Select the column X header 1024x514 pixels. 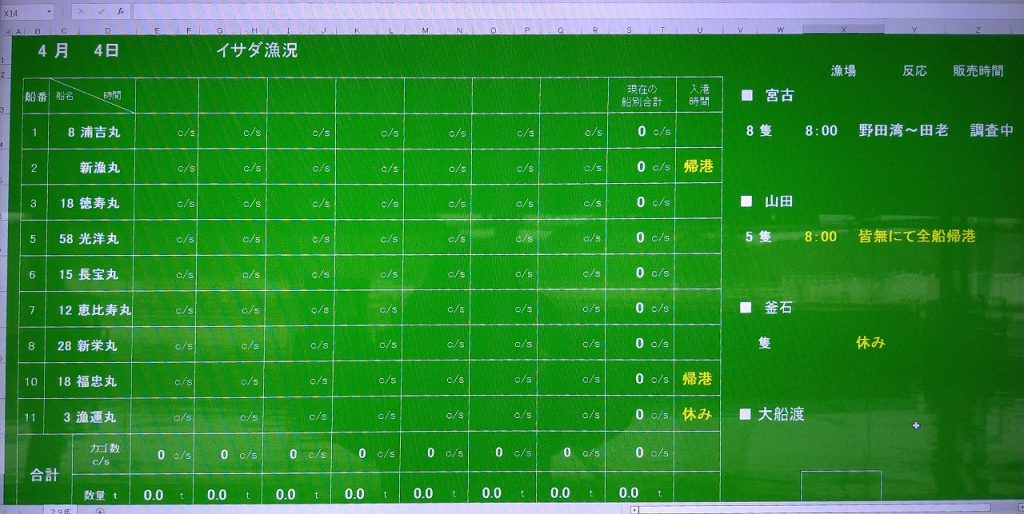coord(845,30)
